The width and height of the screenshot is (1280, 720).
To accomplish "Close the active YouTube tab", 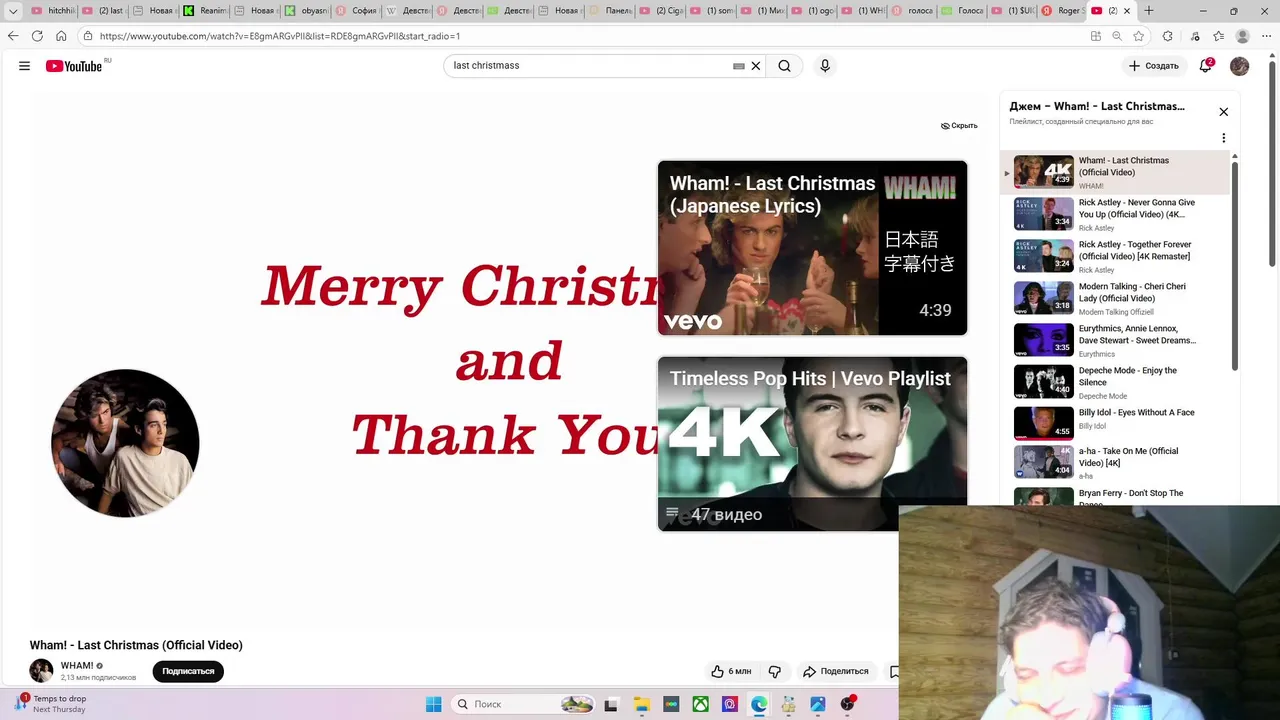I will (x=1127, y=11).
